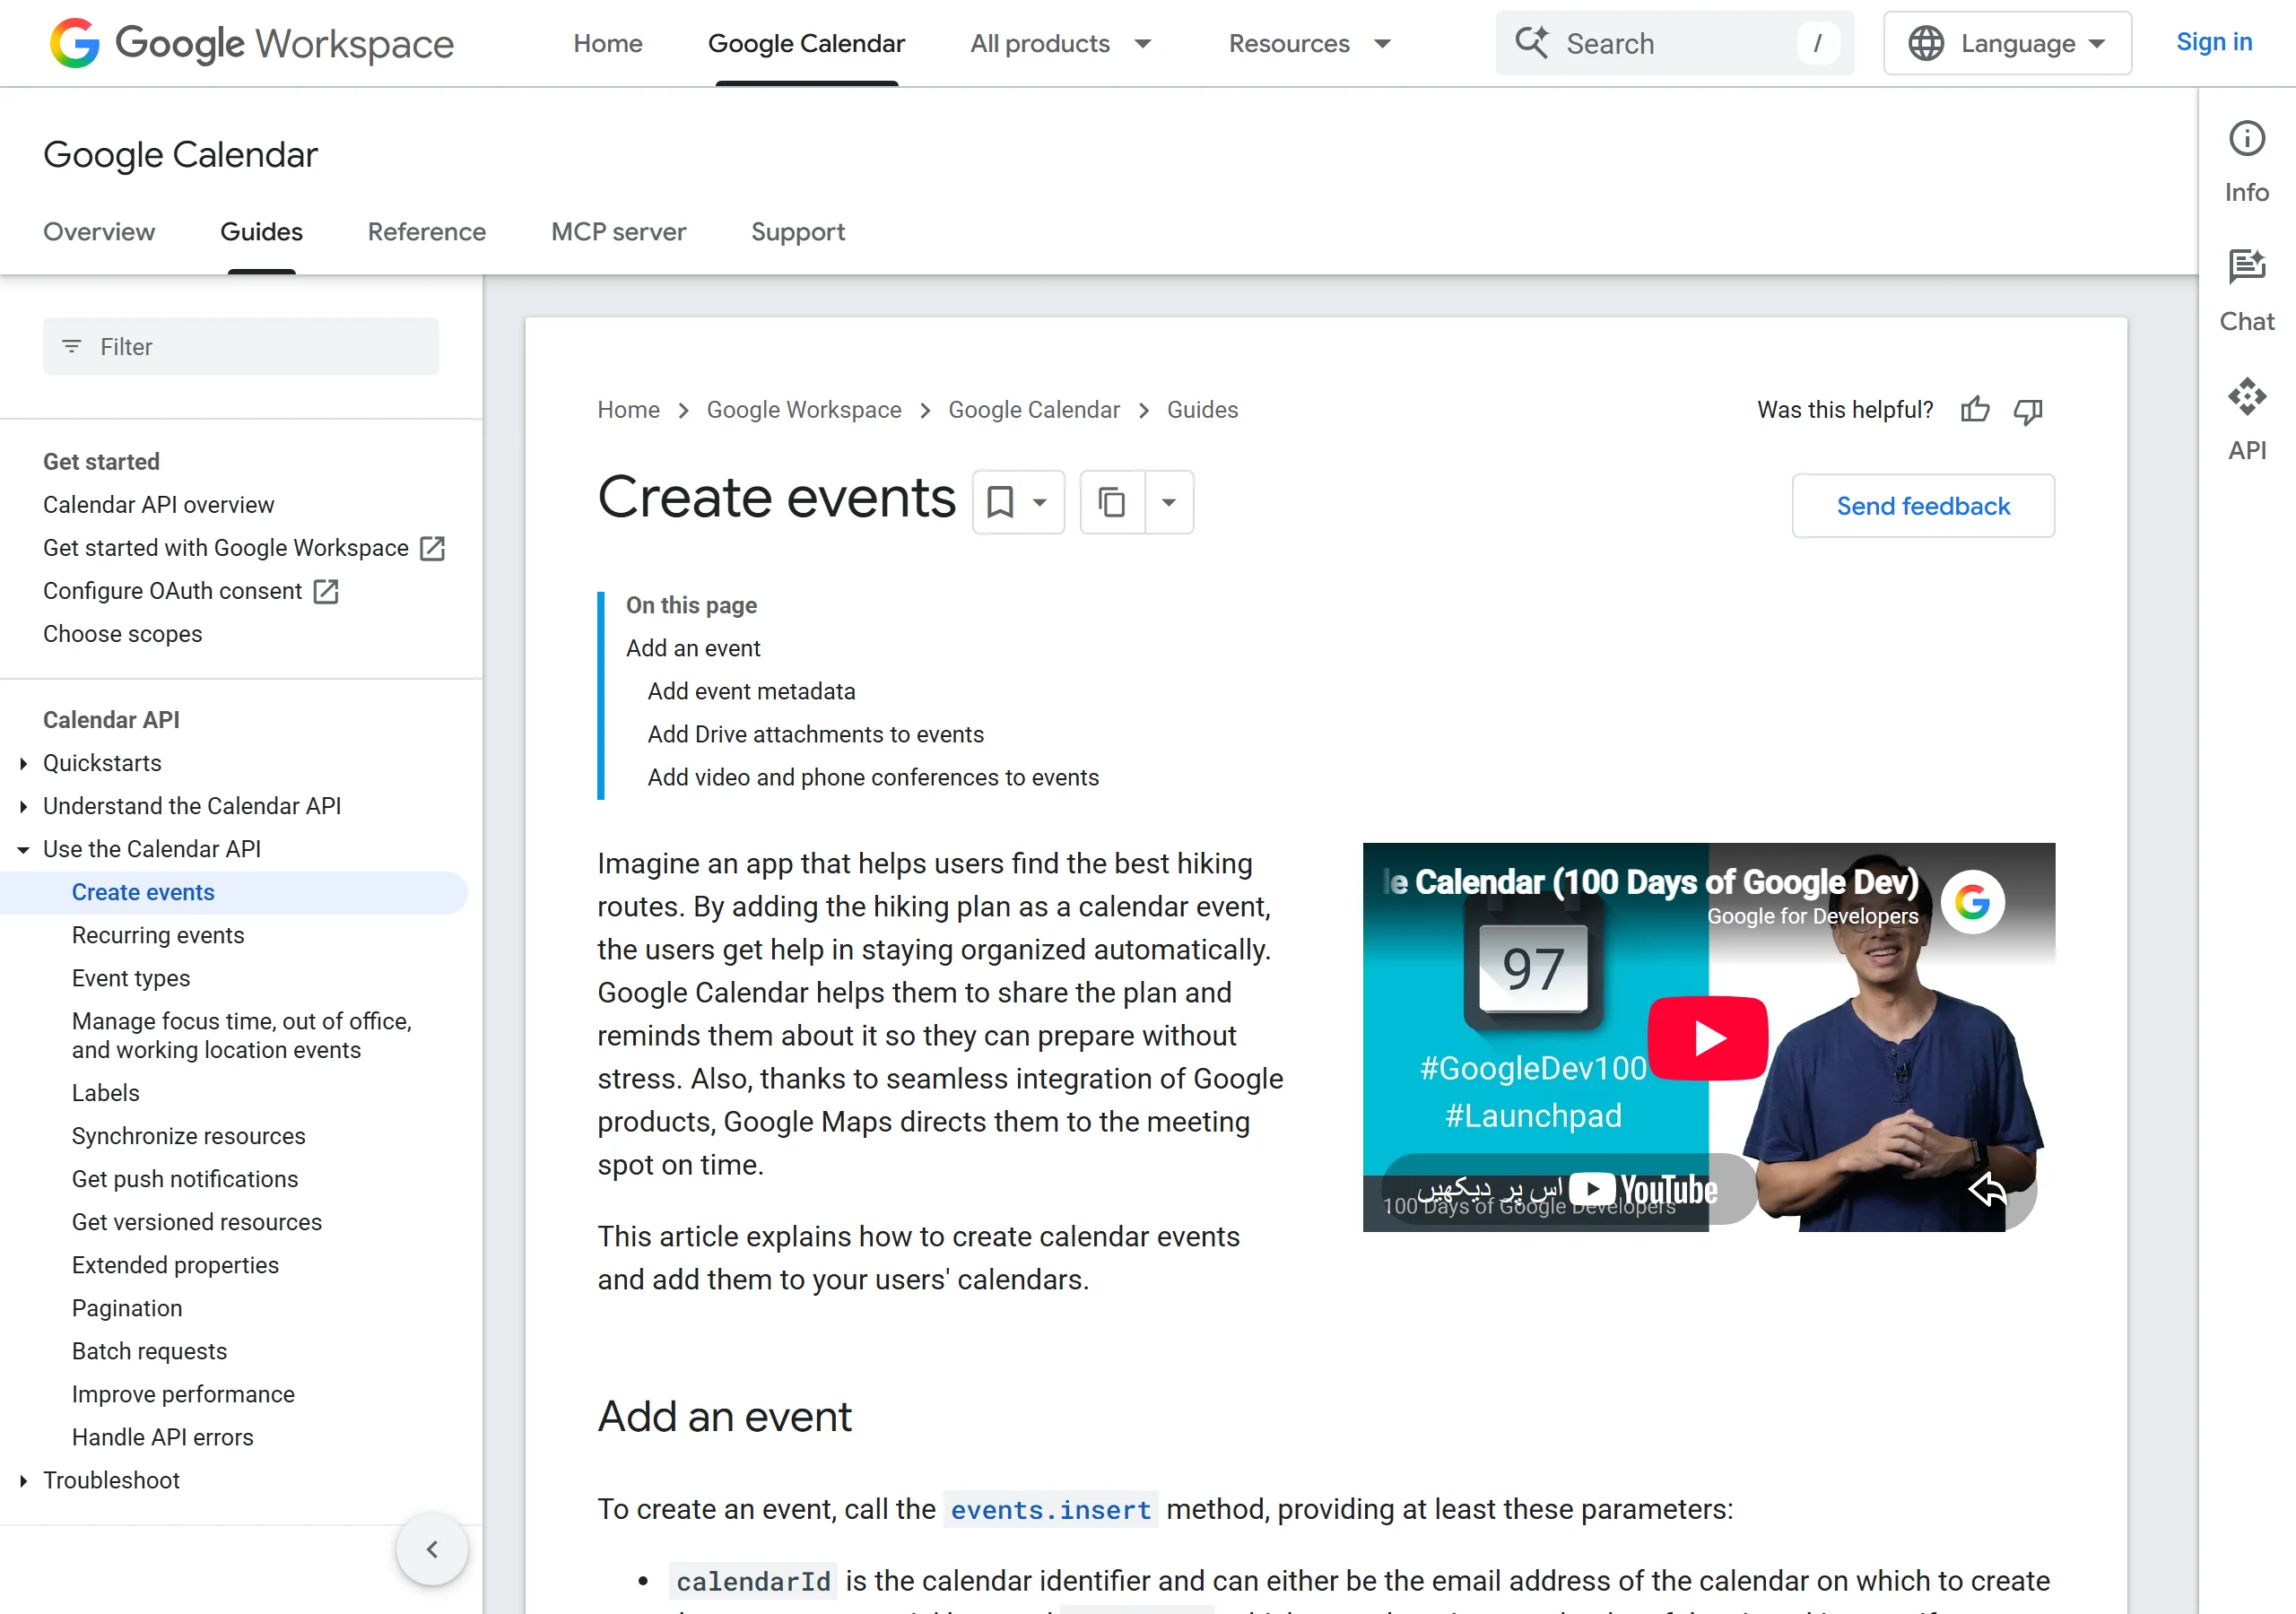Screen dimensions: 2296x1614
Task: Open the copy page options dropdown
Action: click(1168, 502)
